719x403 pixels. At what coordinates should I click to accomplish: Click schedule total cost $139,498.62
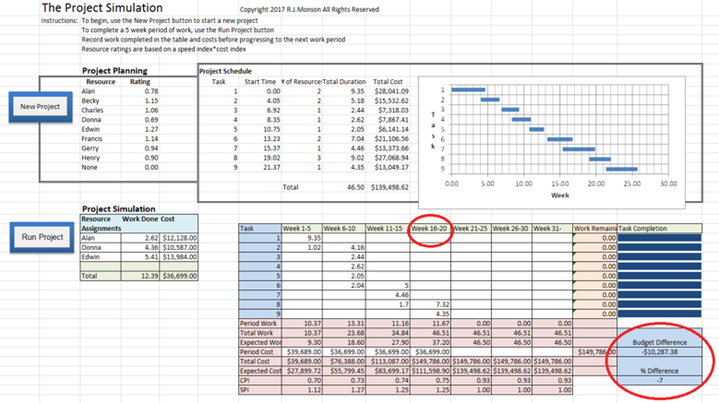coord(390,187)
